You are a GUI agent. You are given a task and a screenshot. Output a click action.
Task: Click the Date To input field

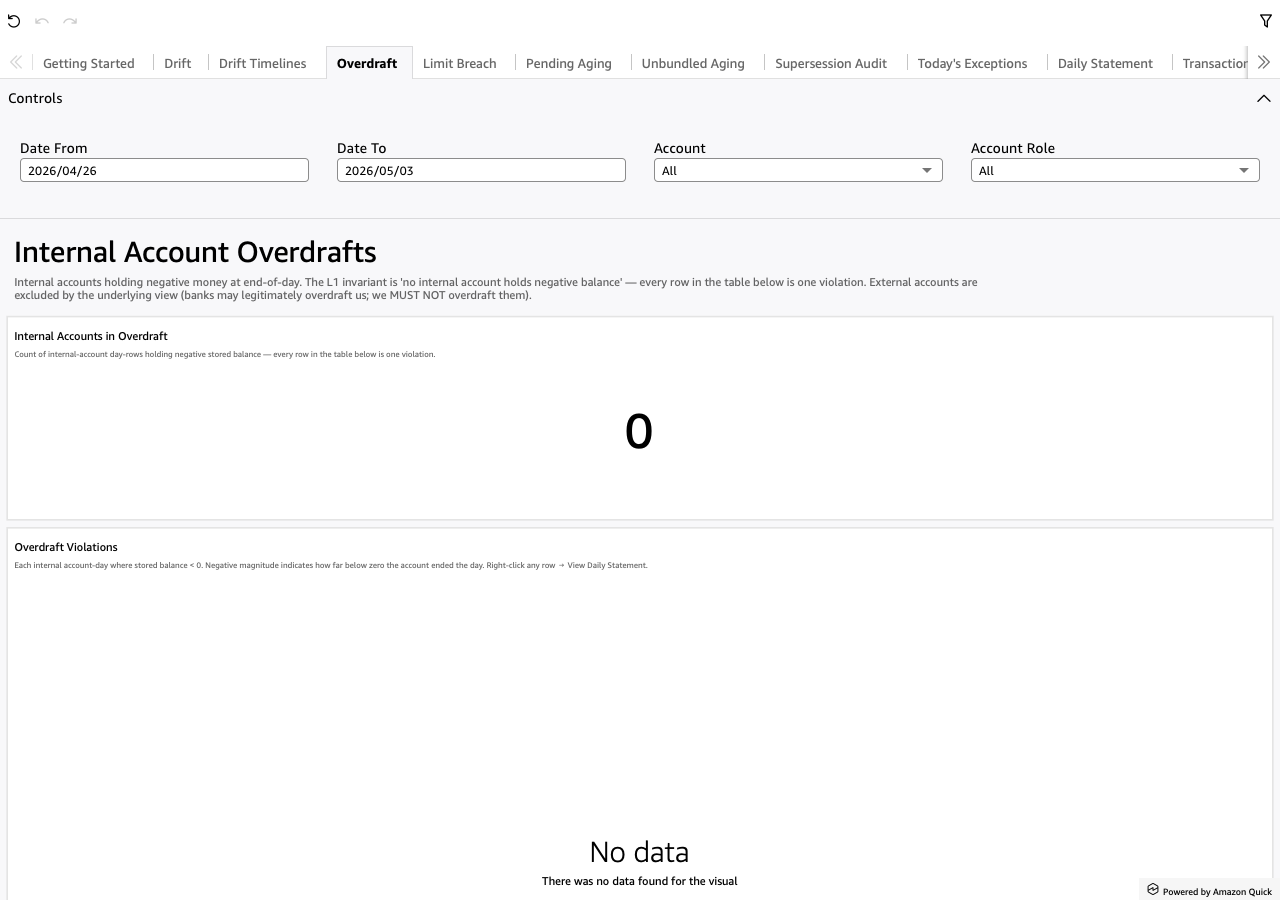[481, 170]
